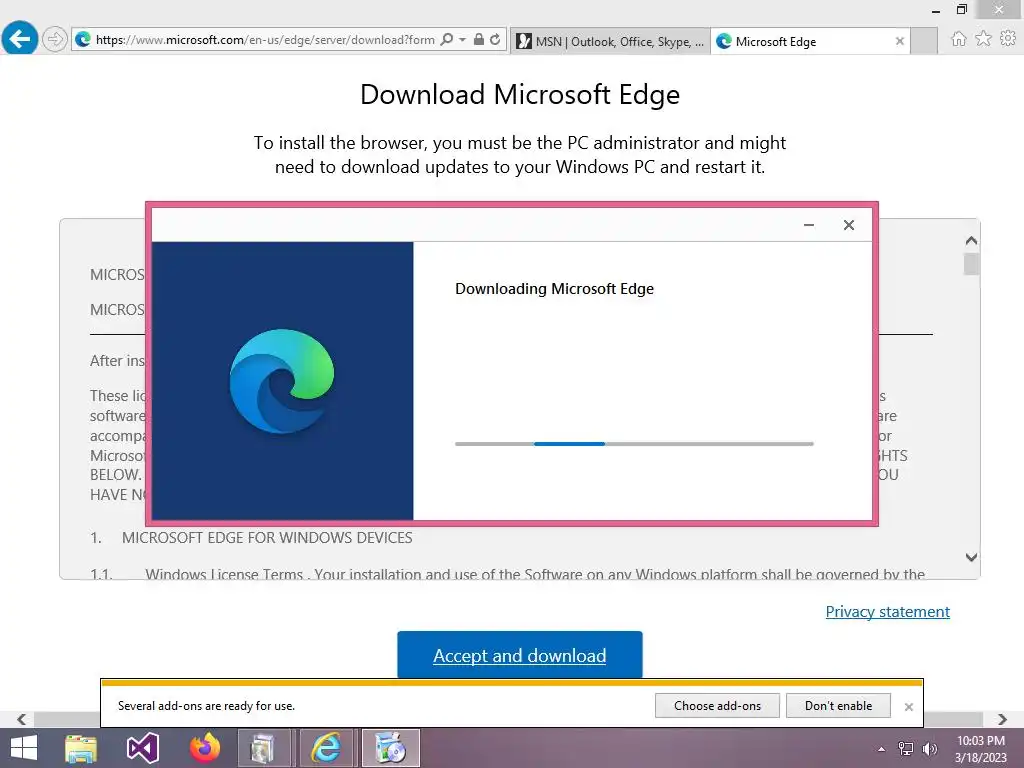Open Firefox from taskbar
Viewport: 1024px width, 768px height.
(204, 748)
